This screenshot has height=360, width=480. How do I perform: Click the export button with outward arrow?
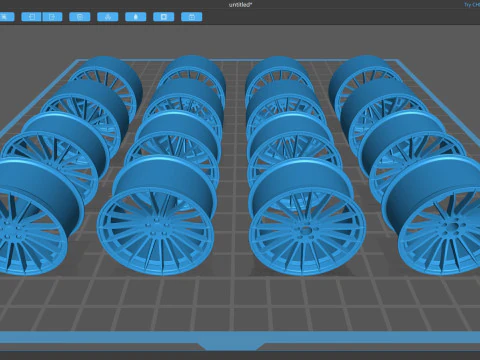click(52, 17)
